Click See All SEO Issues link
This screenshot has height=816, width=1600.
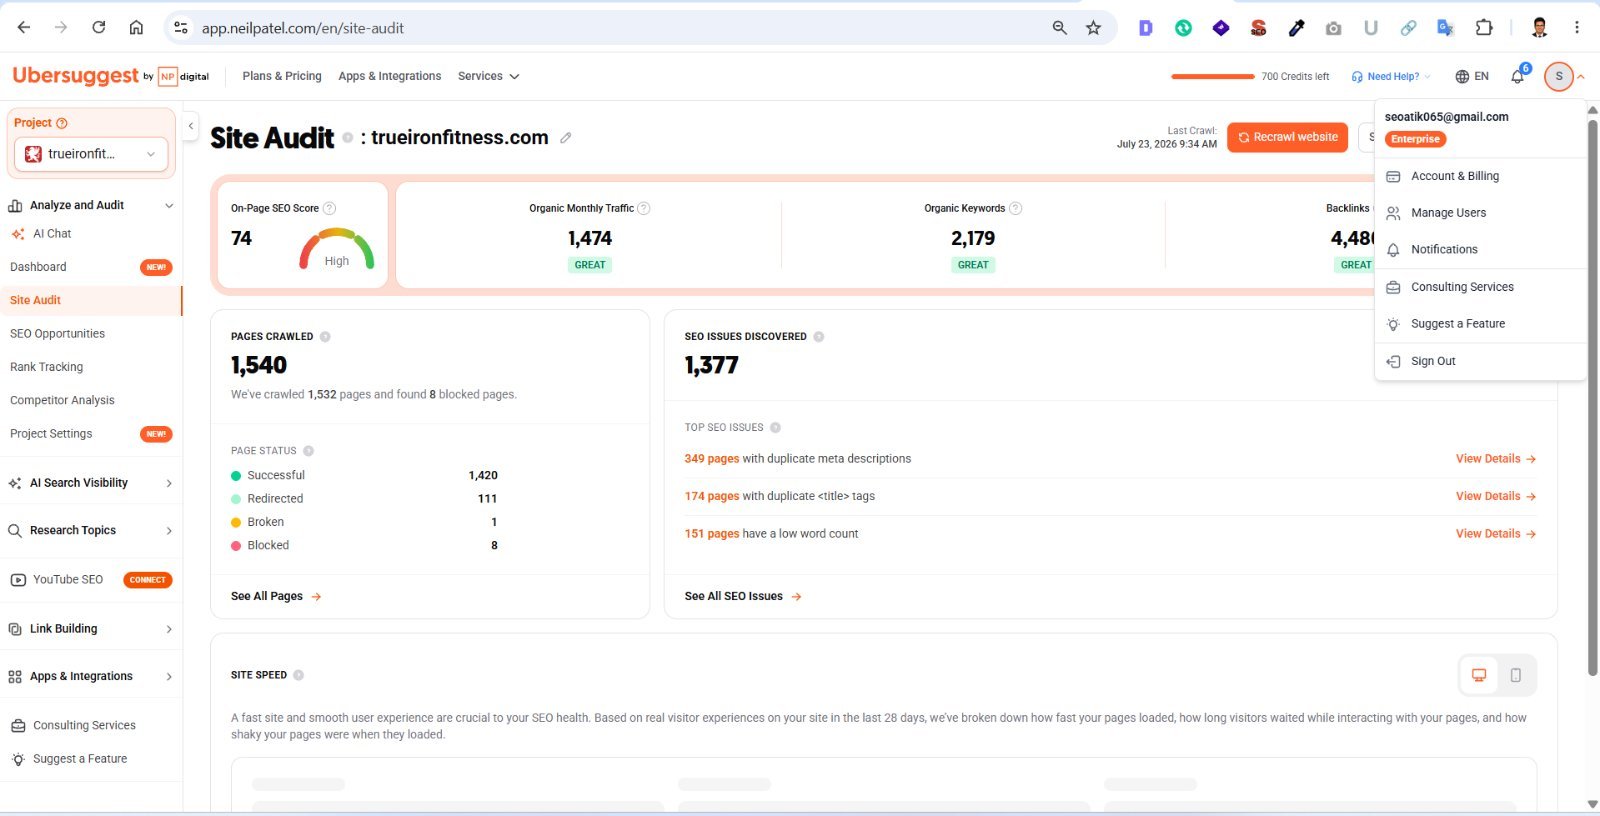pyautogui.click(x=743, y=596)
